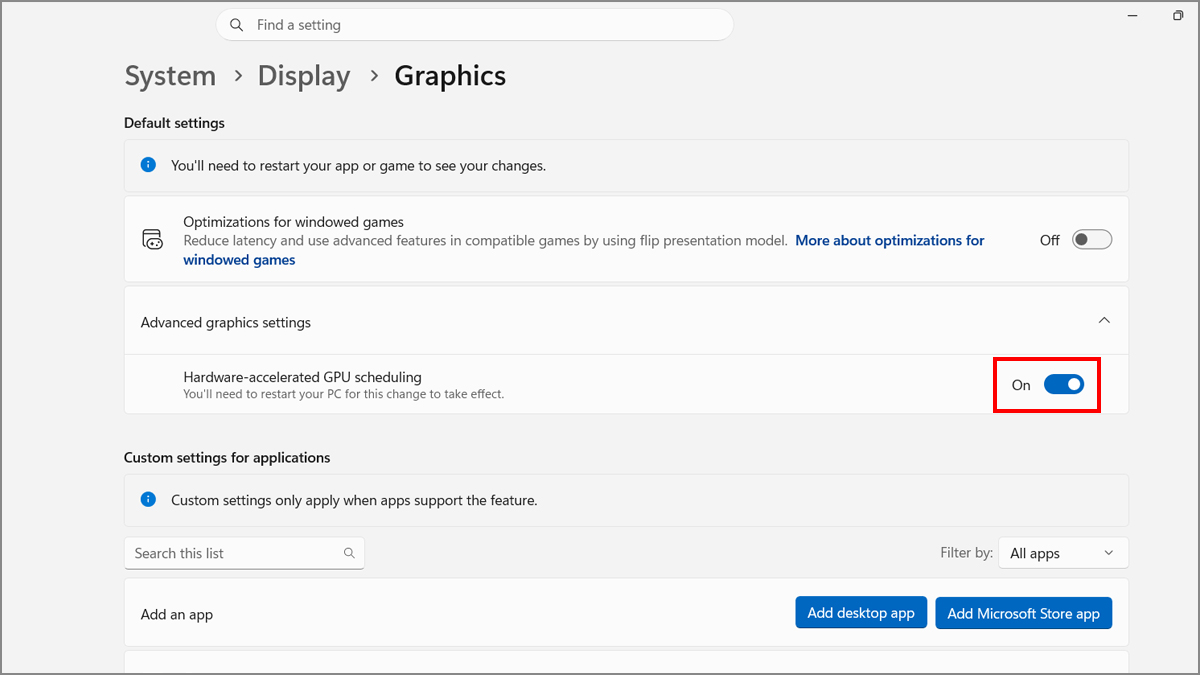Click the magnifier icon in Search this list
This screenshot has width=1200, height=675.
click(349, 553)
